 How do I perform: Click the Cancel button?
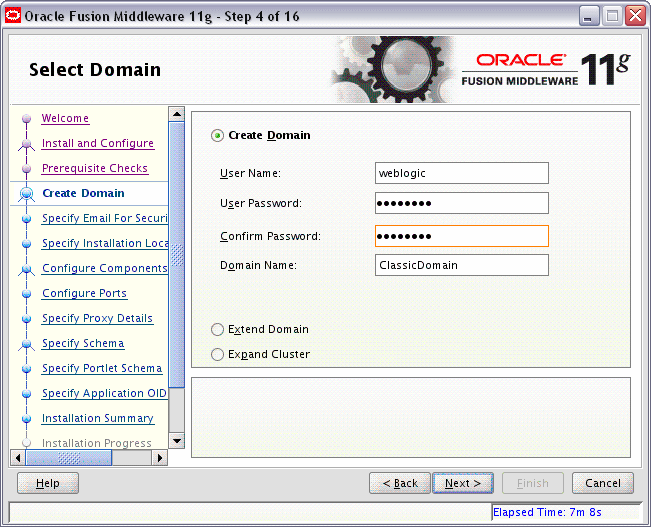(x=603, y=483)
